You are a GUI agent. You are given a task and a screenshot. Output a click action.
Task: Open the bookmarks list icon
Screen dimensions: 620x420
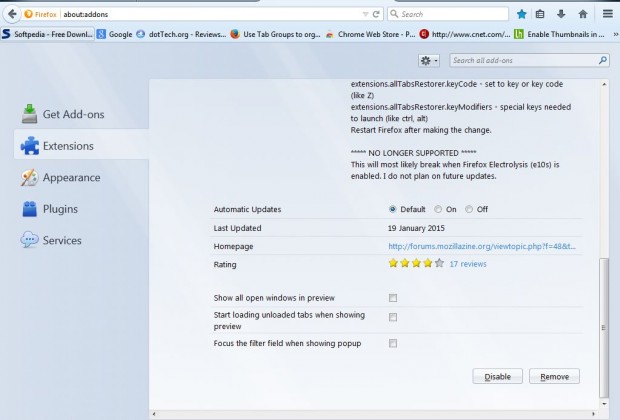(540, 14)
